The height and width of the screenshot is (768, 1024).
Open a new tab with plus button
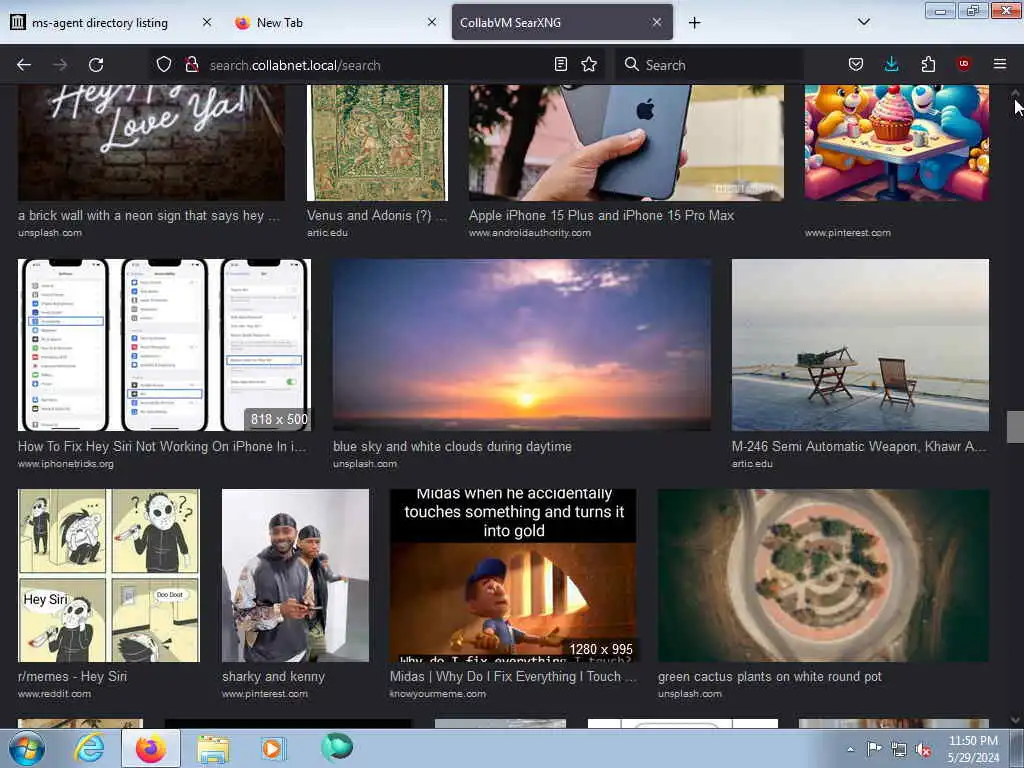(694, 23)
